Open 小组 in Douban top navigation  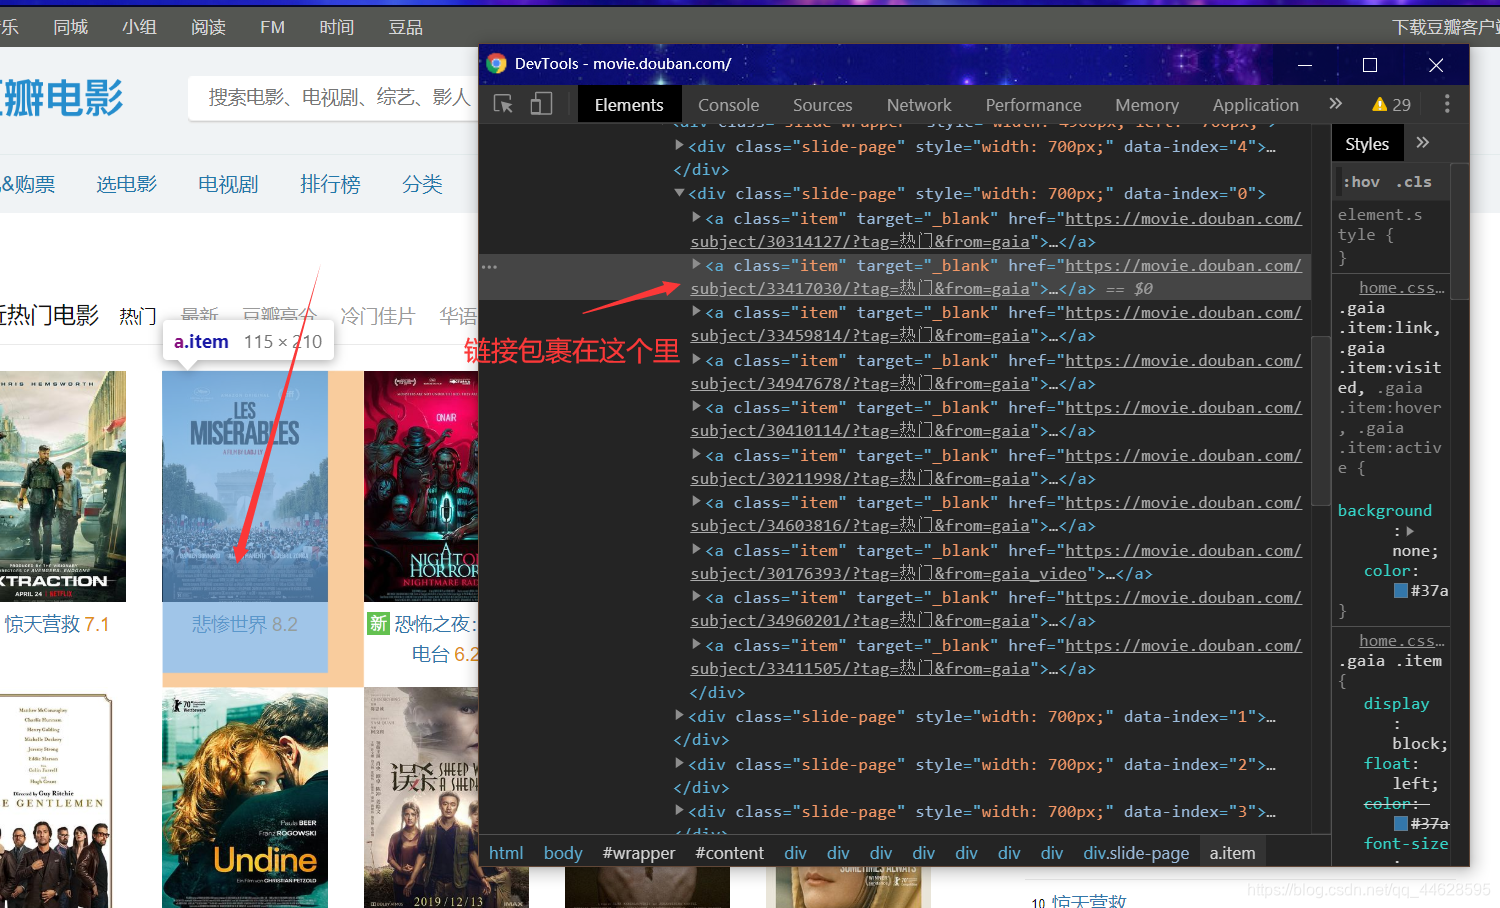coord(140,27)
